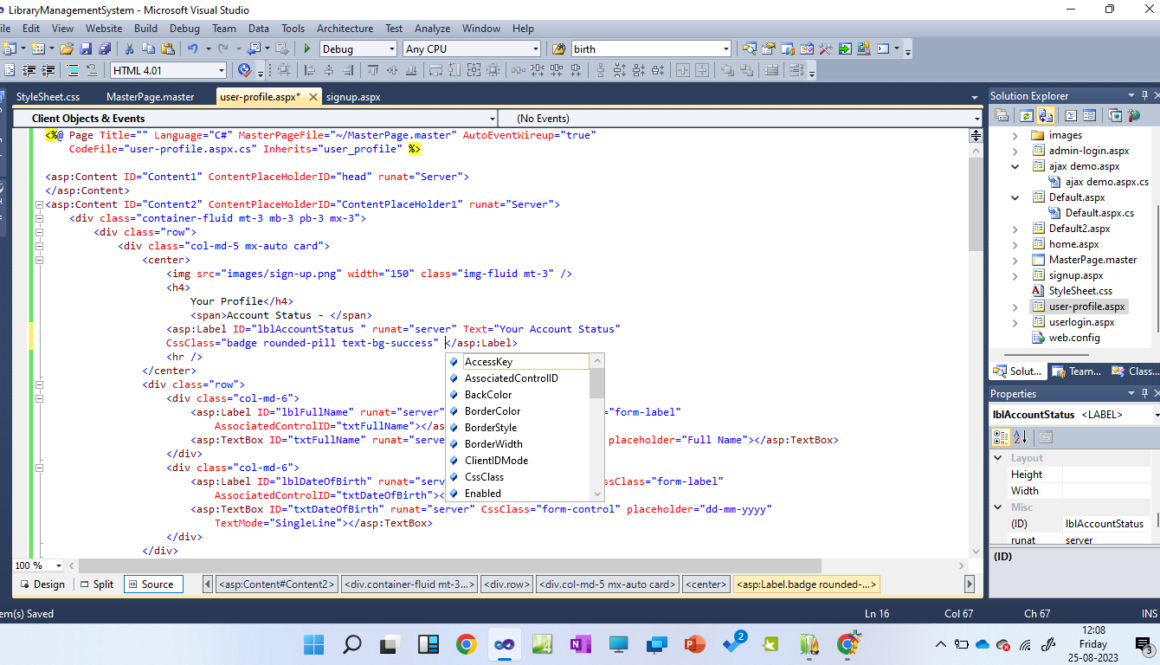
Task: Open the HTML 4.01 validation dropdown
Action: (x=221, y=70)
